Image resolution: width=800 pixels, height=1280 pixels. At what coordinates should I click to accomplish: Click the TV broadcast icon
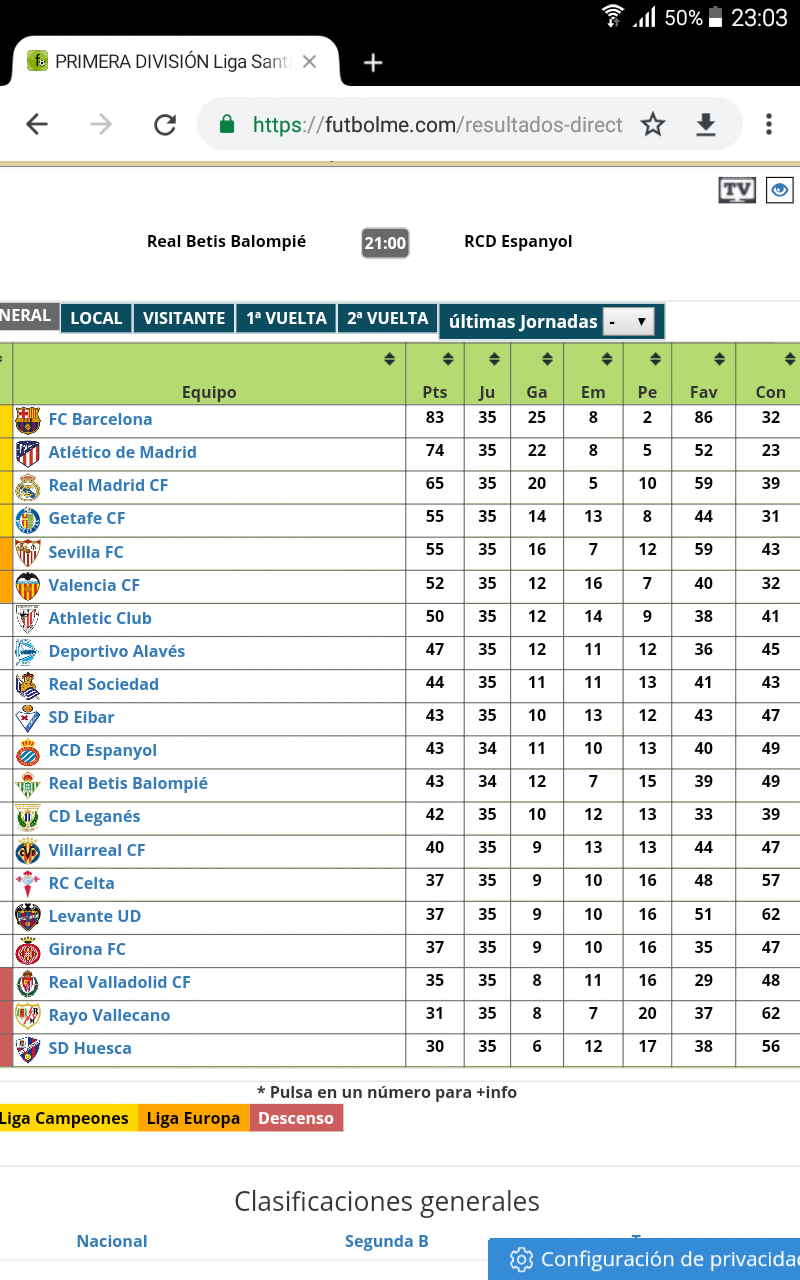737,190
